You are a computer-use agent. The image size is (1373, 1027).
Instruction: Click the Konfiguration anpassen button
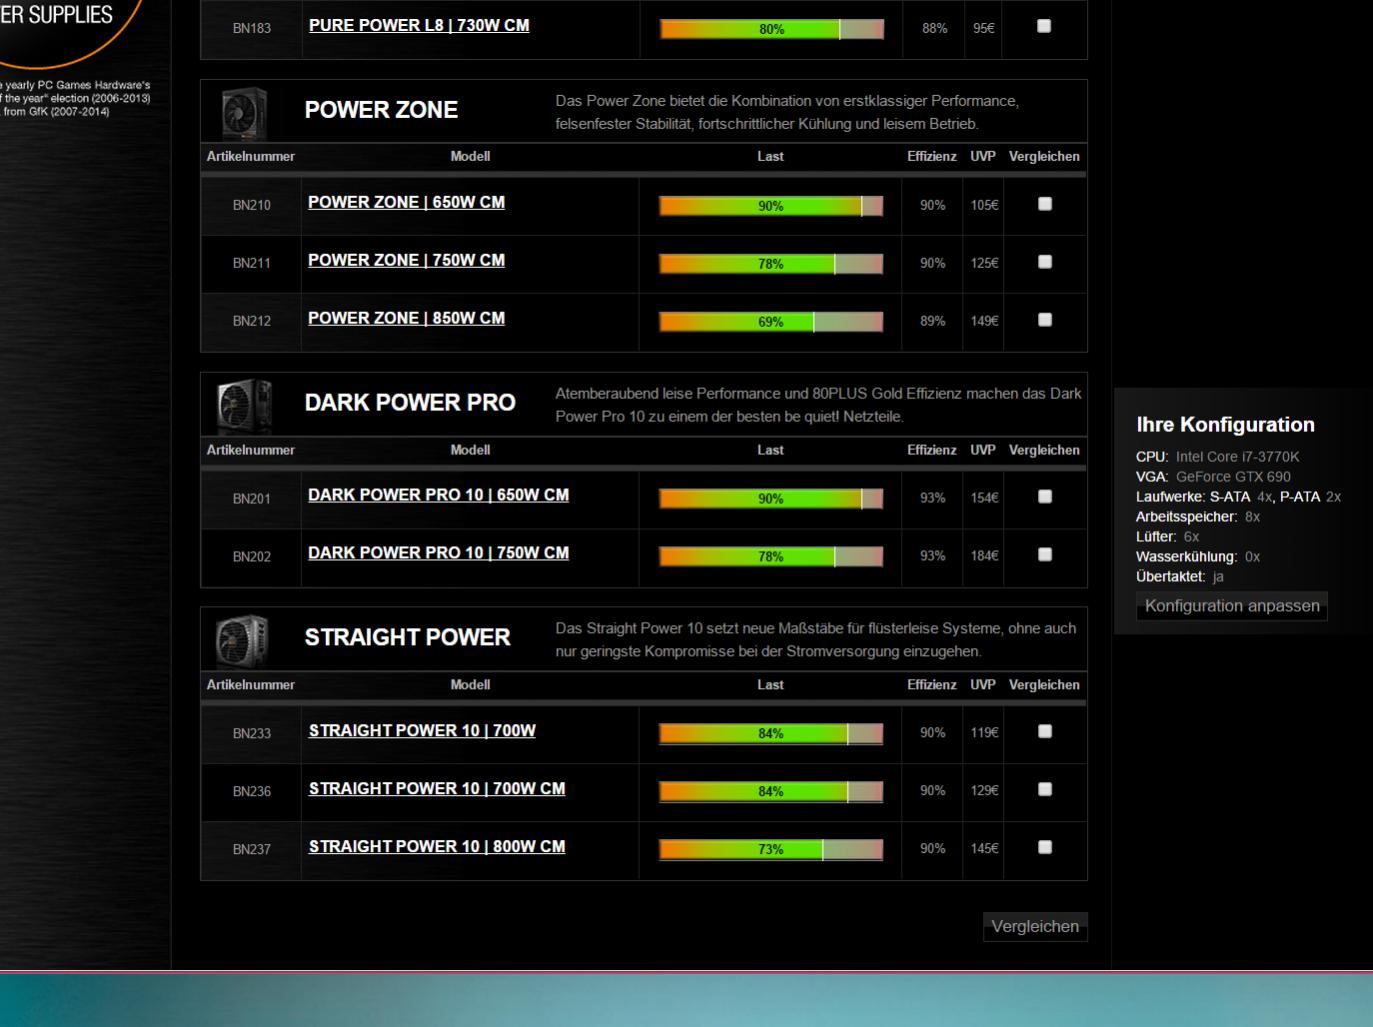(x=1232, y=606)
